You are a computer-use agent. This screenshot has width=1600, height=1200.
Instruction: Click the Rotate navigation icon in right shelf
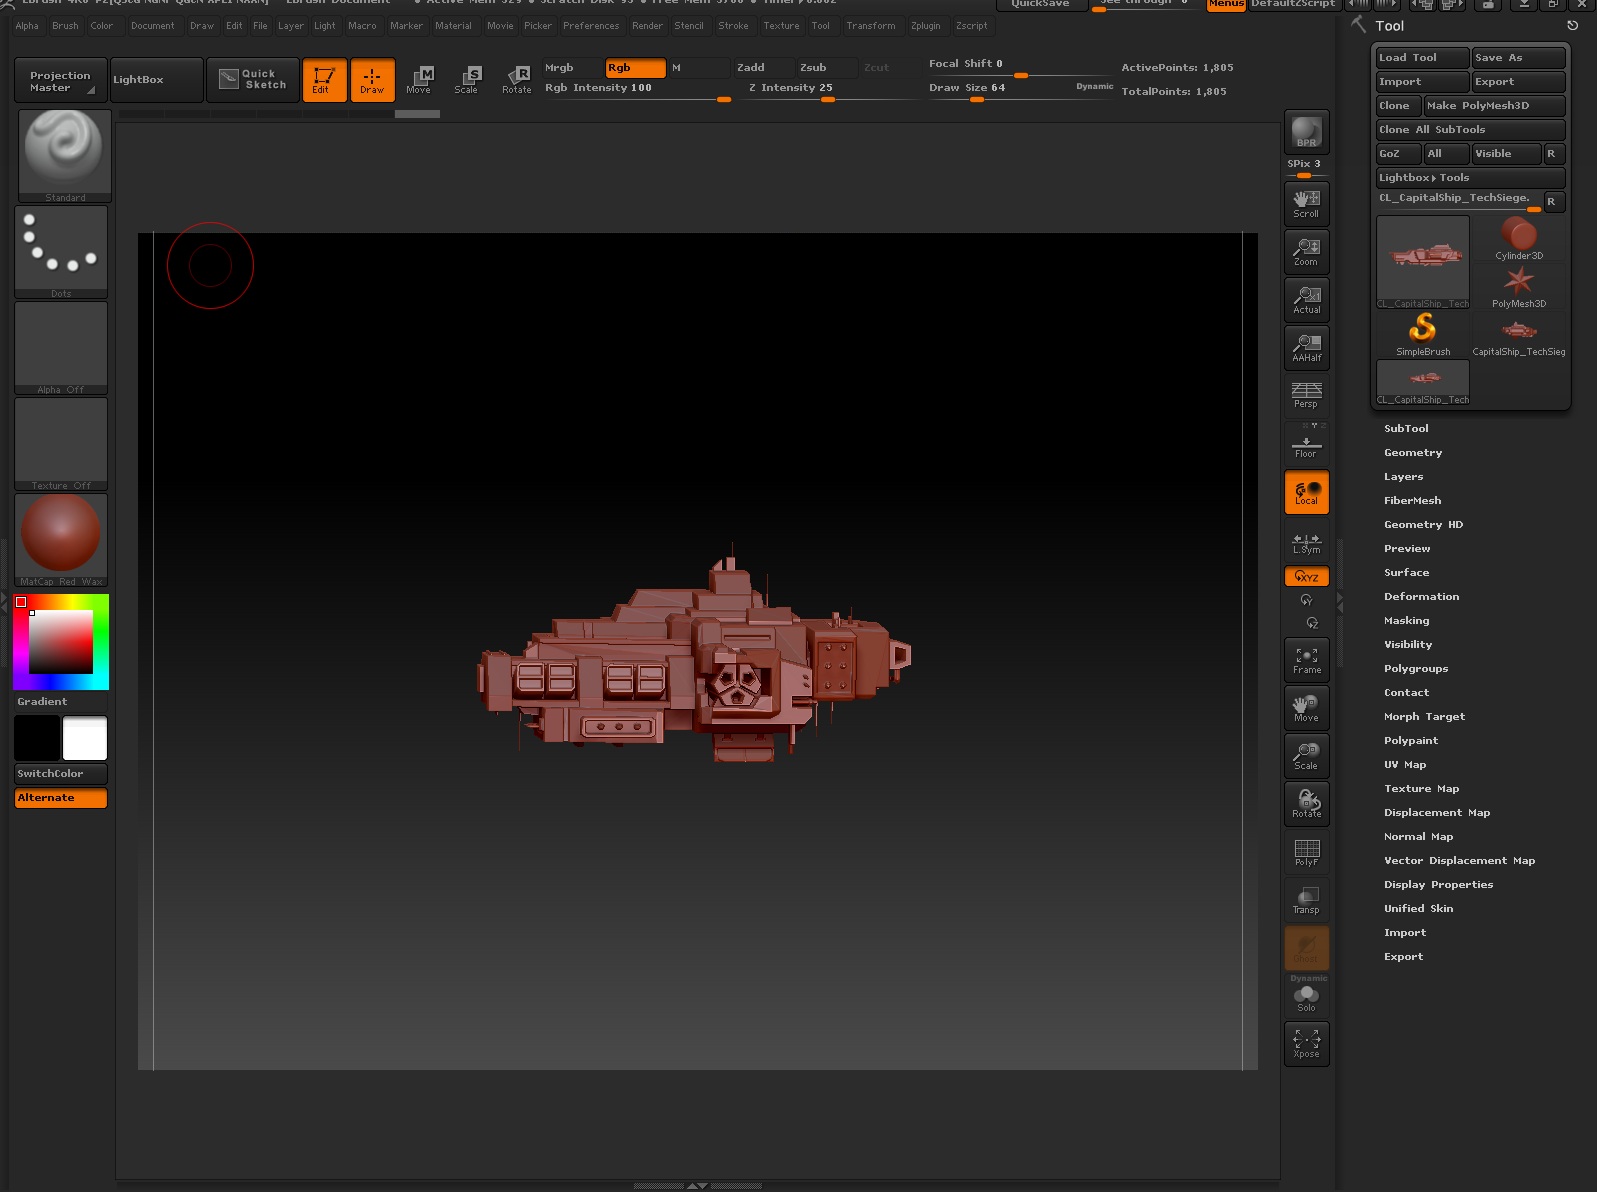(1306, 804)
